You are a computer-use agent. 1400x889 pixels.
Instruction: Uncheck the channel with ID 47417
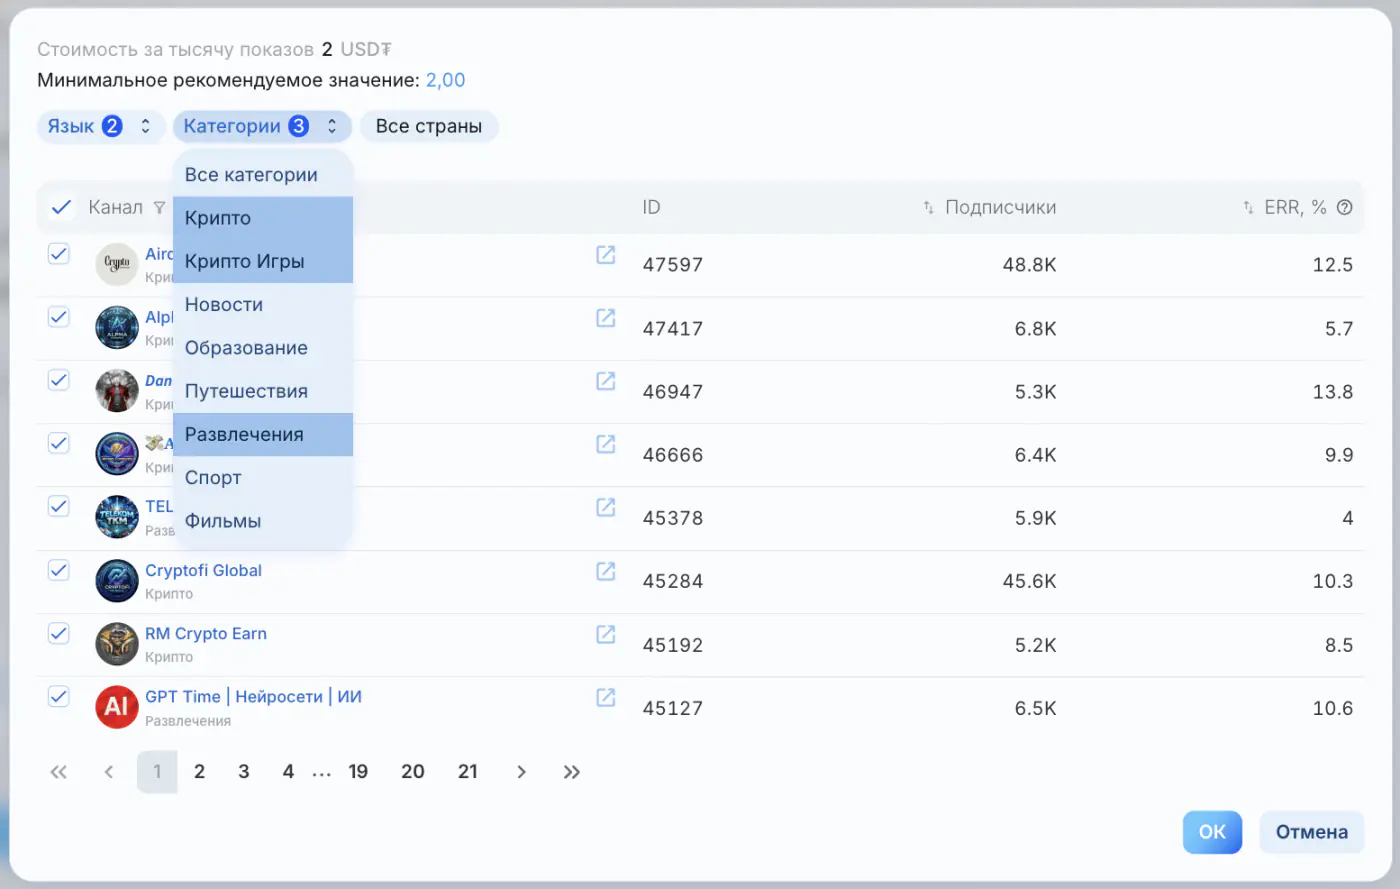pyautogui.click(x=59, y=317)
